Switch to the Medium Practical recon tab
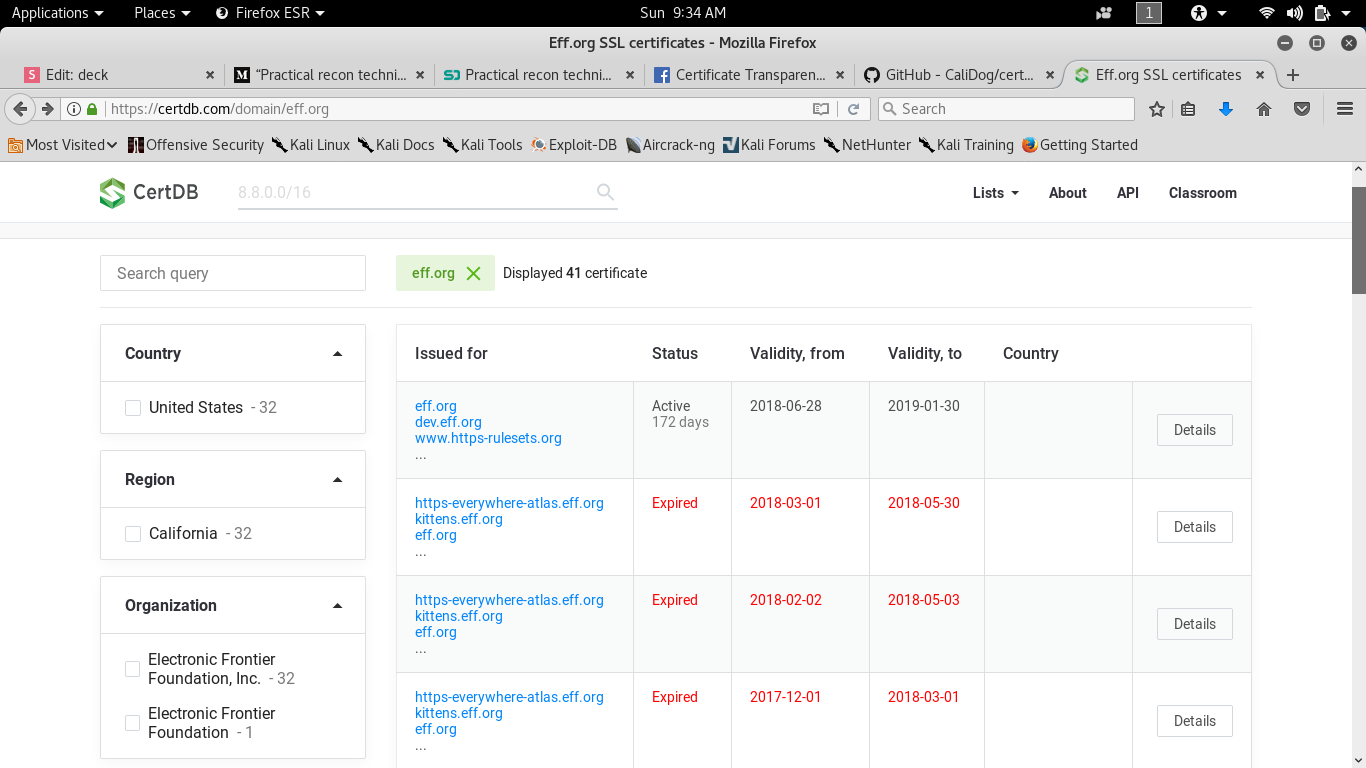 pyautogui.click(x=330, y=75)
